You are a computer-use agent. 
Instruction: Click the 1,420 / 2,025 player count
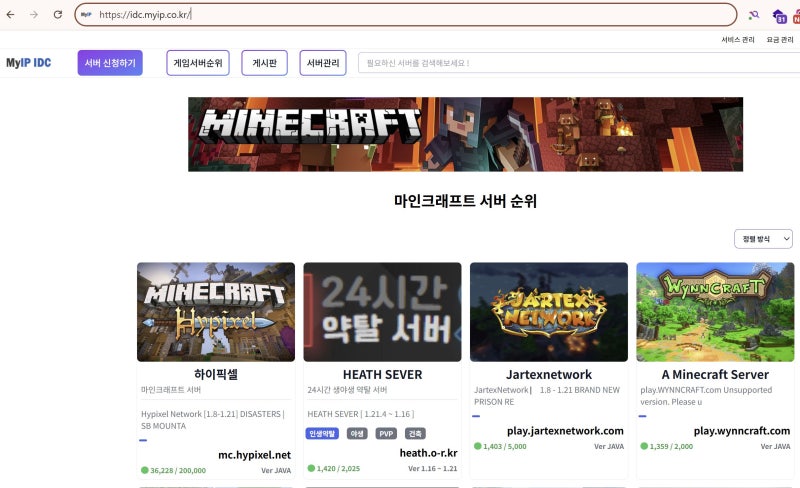click(x=338, y=469)
